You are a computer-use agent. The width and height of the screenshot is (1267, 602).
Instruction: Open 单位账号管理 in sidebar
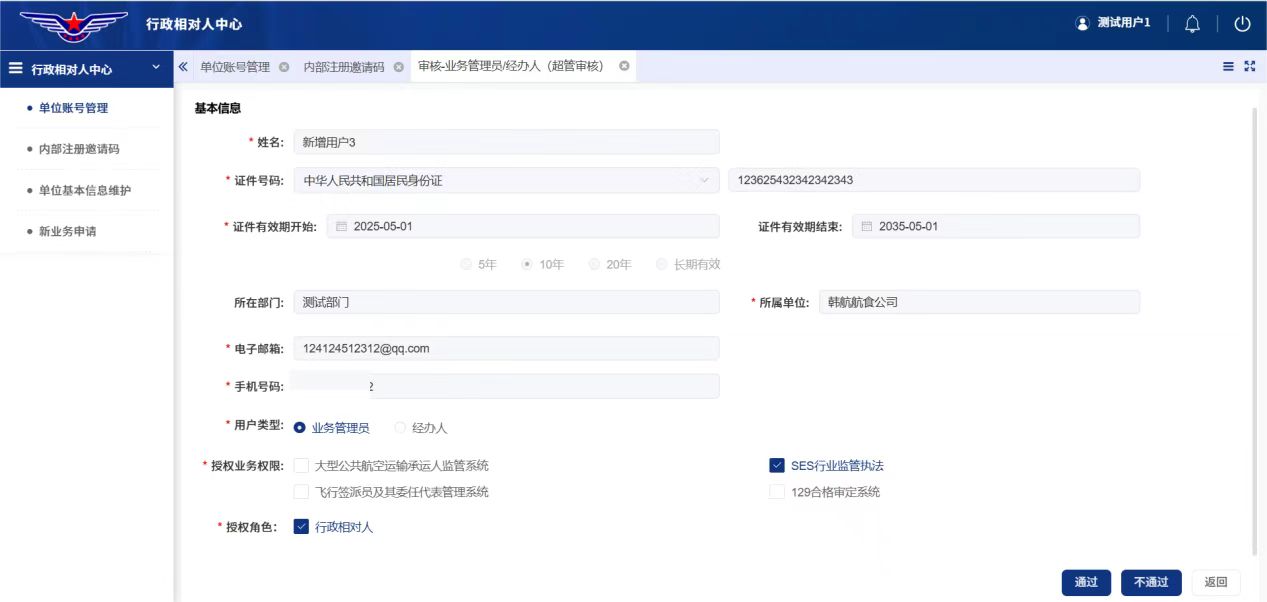[x=73, y=108]
